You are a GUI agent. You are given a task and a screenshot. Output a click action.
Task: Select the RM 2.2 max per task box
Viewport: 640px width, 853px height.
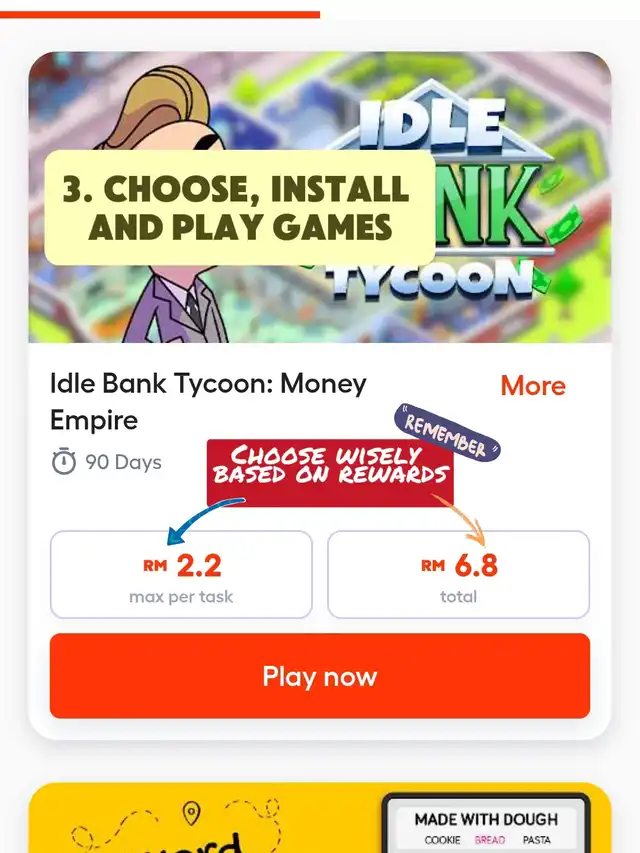[181, 574]
